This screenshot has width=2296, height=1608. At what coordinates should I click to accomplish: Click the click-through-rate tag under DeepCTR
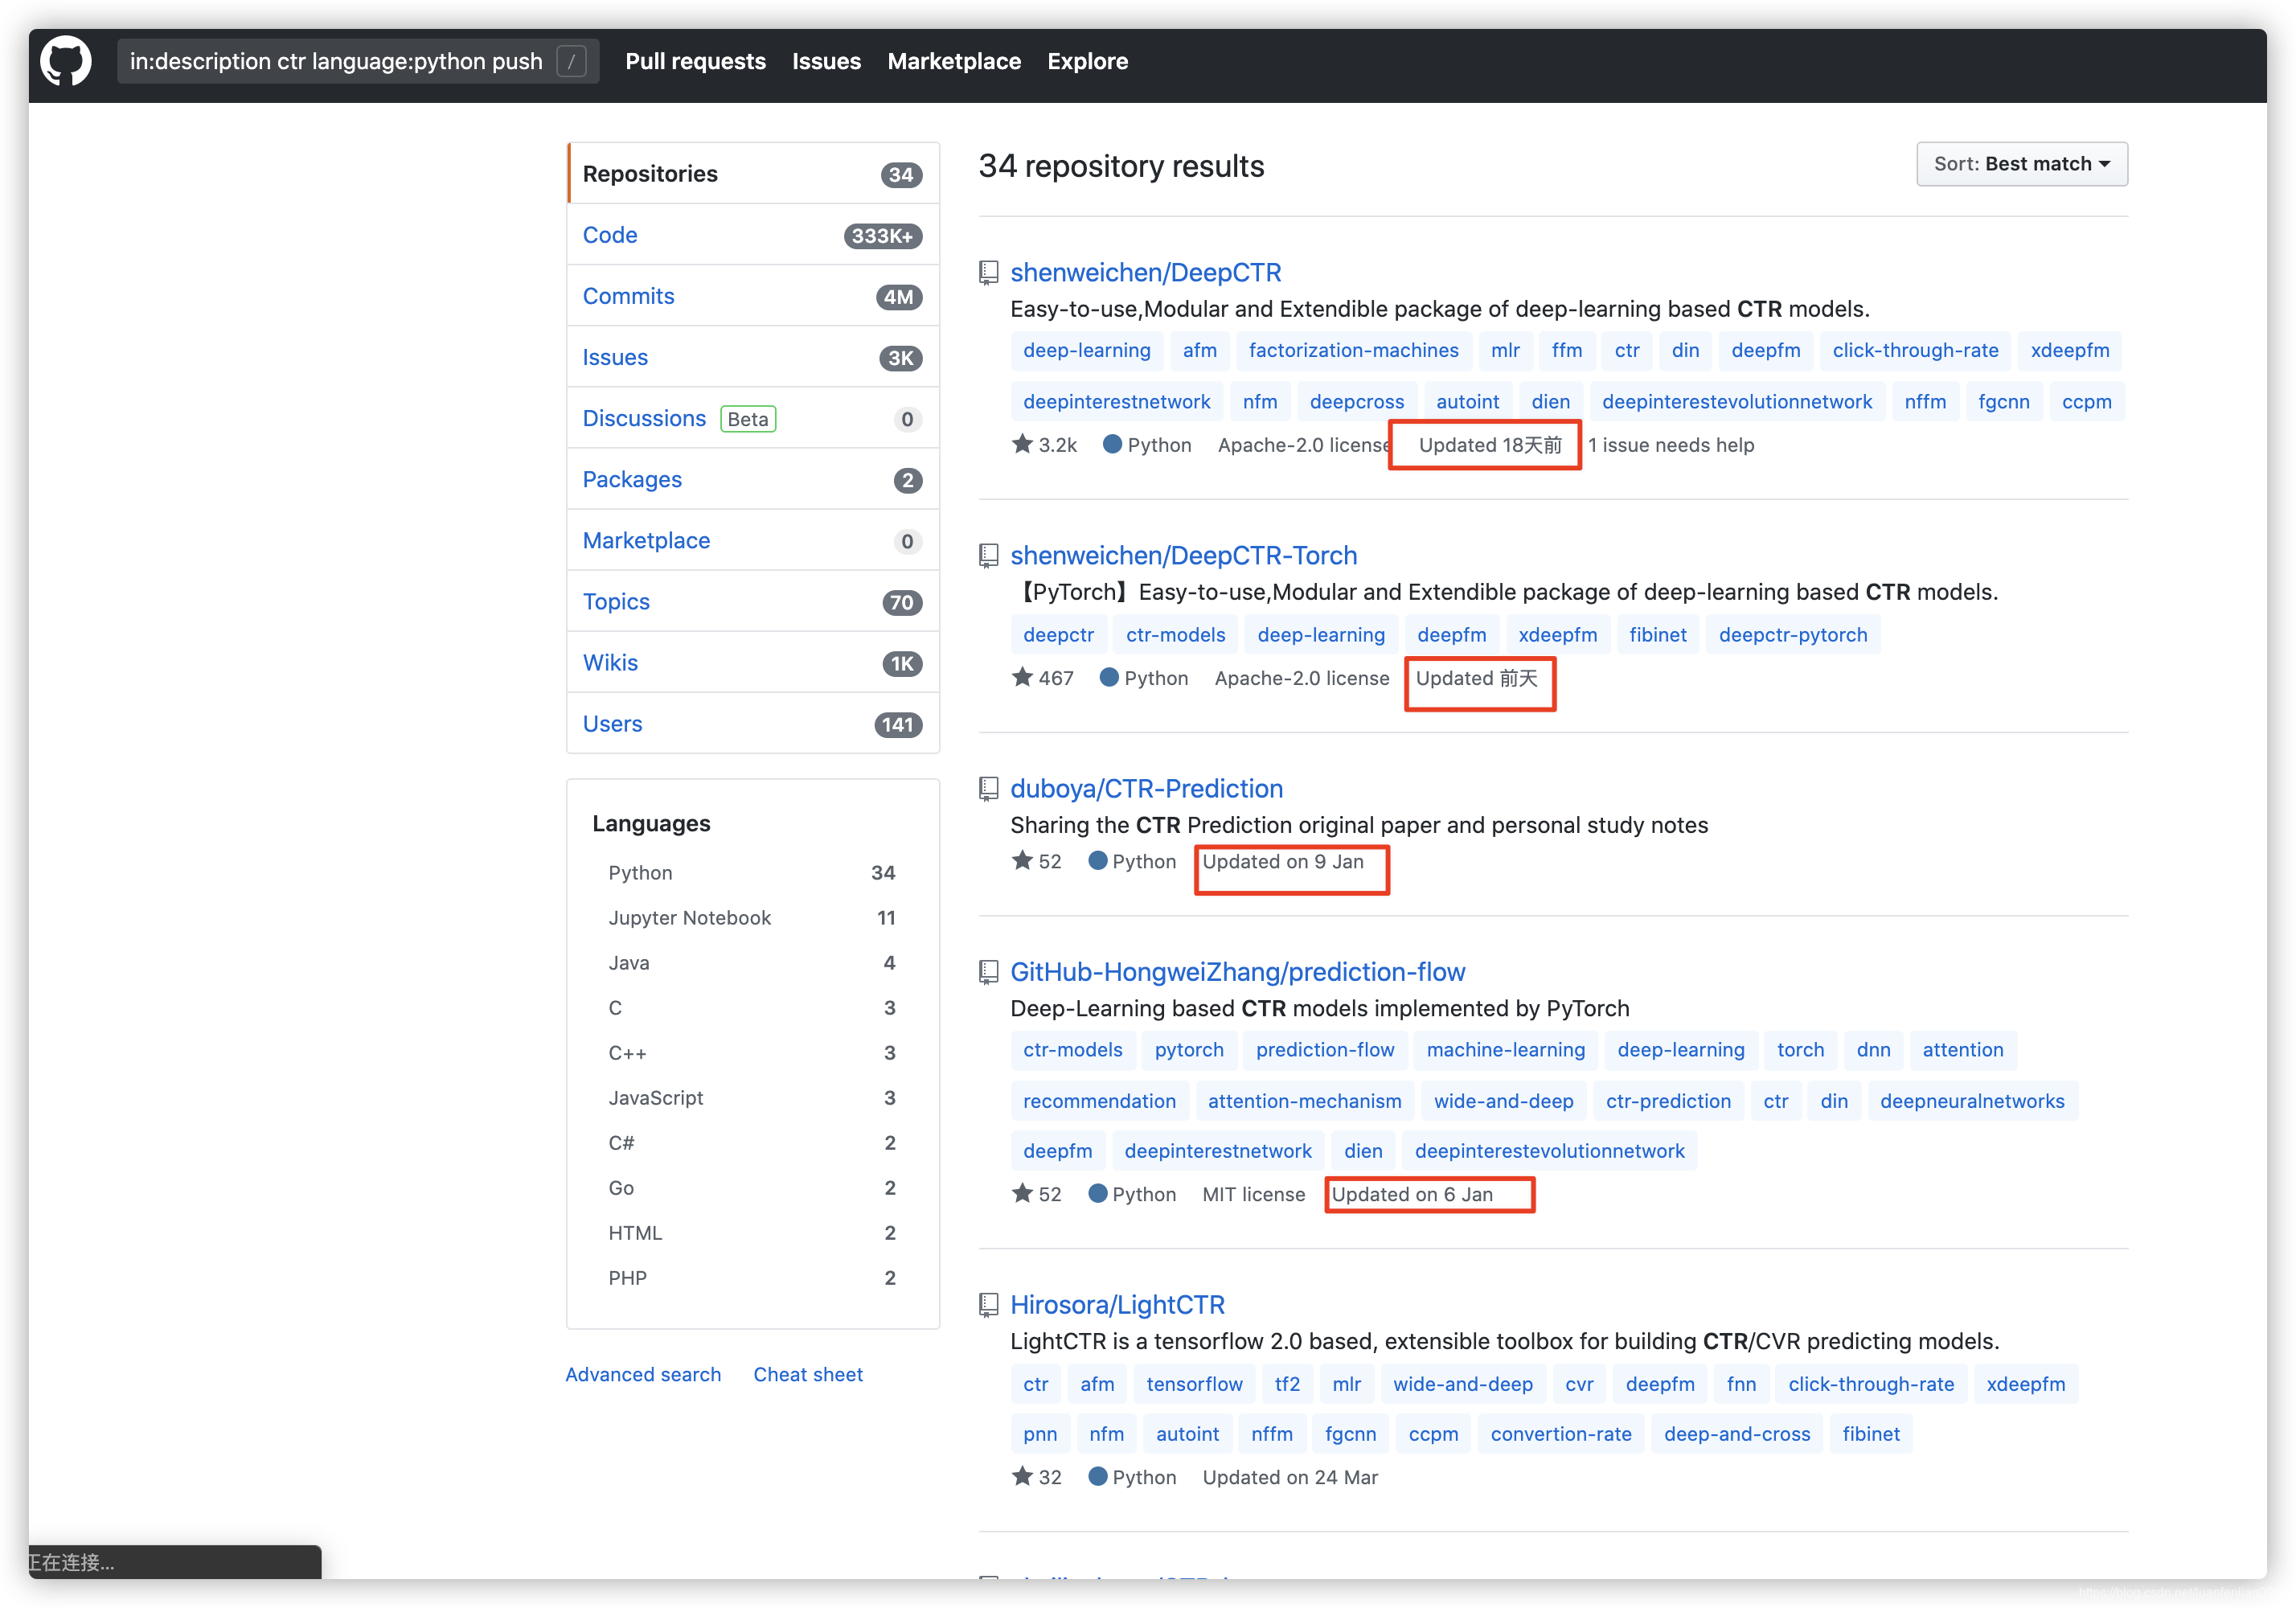point(1915,351)
